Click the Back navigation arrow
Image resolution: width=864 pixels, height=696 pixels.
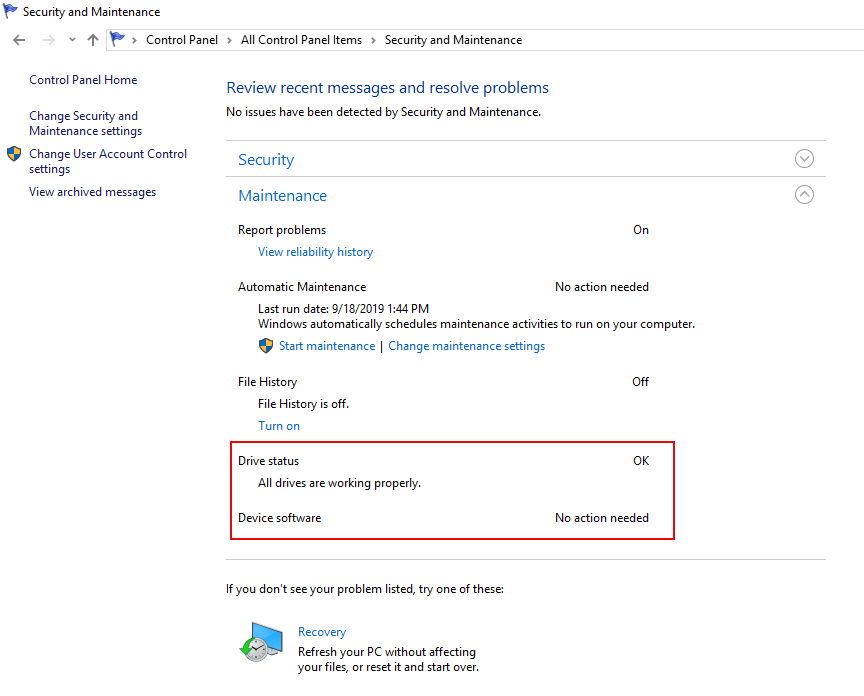click(x=19, y=40)
